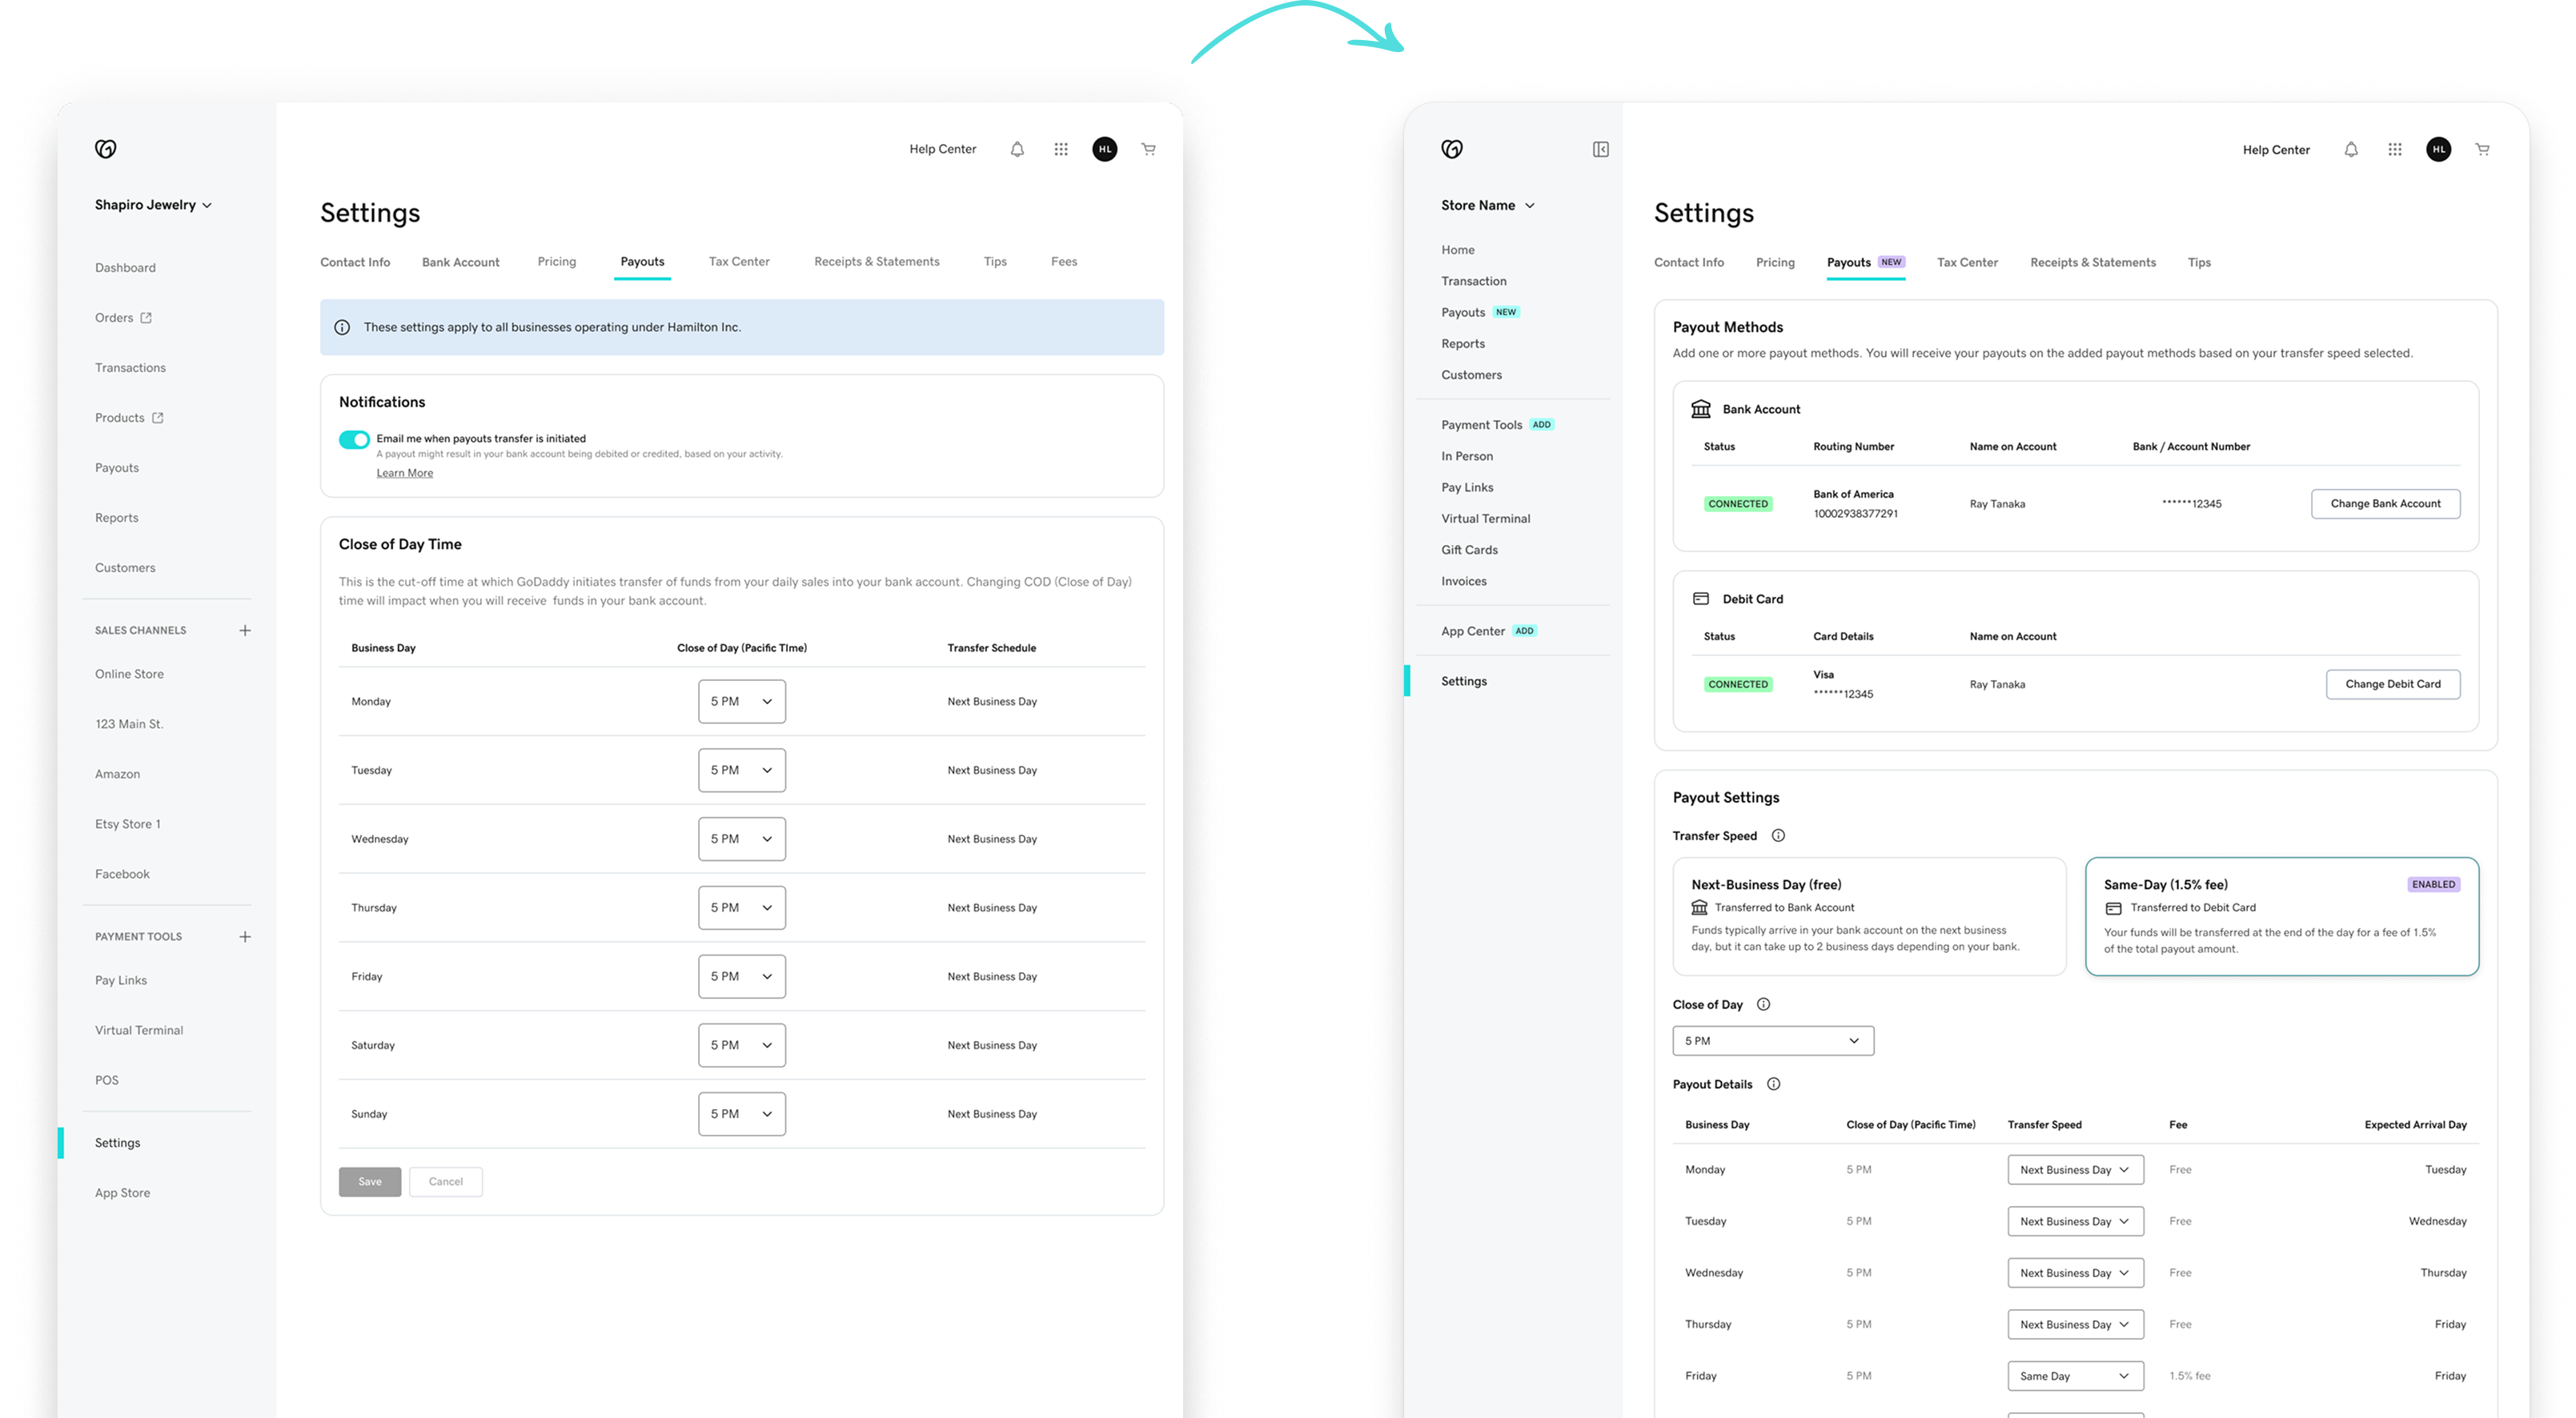The height and width of the screenshot is (1418, 2576).
Task: Open Monday close of day time dropdown
Action: tap(742, 701)
